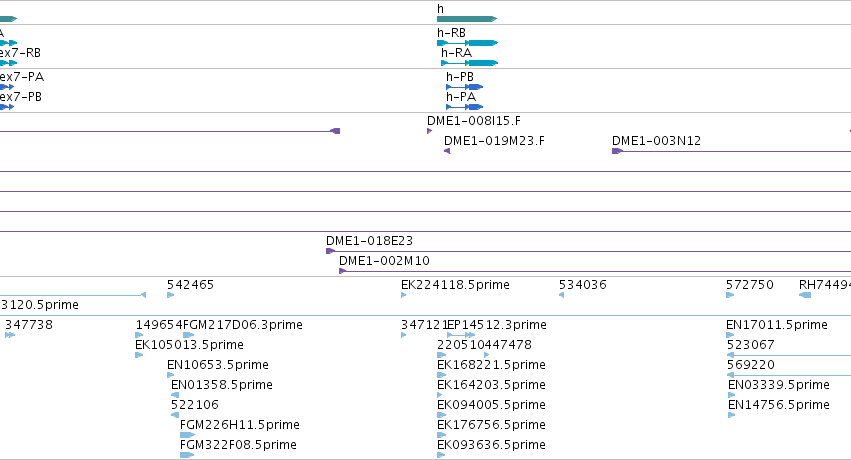Viewport: 851px width, 460px height.
Task: Click the DME1-018E23 clone start arrow
Action: (331, 251)
